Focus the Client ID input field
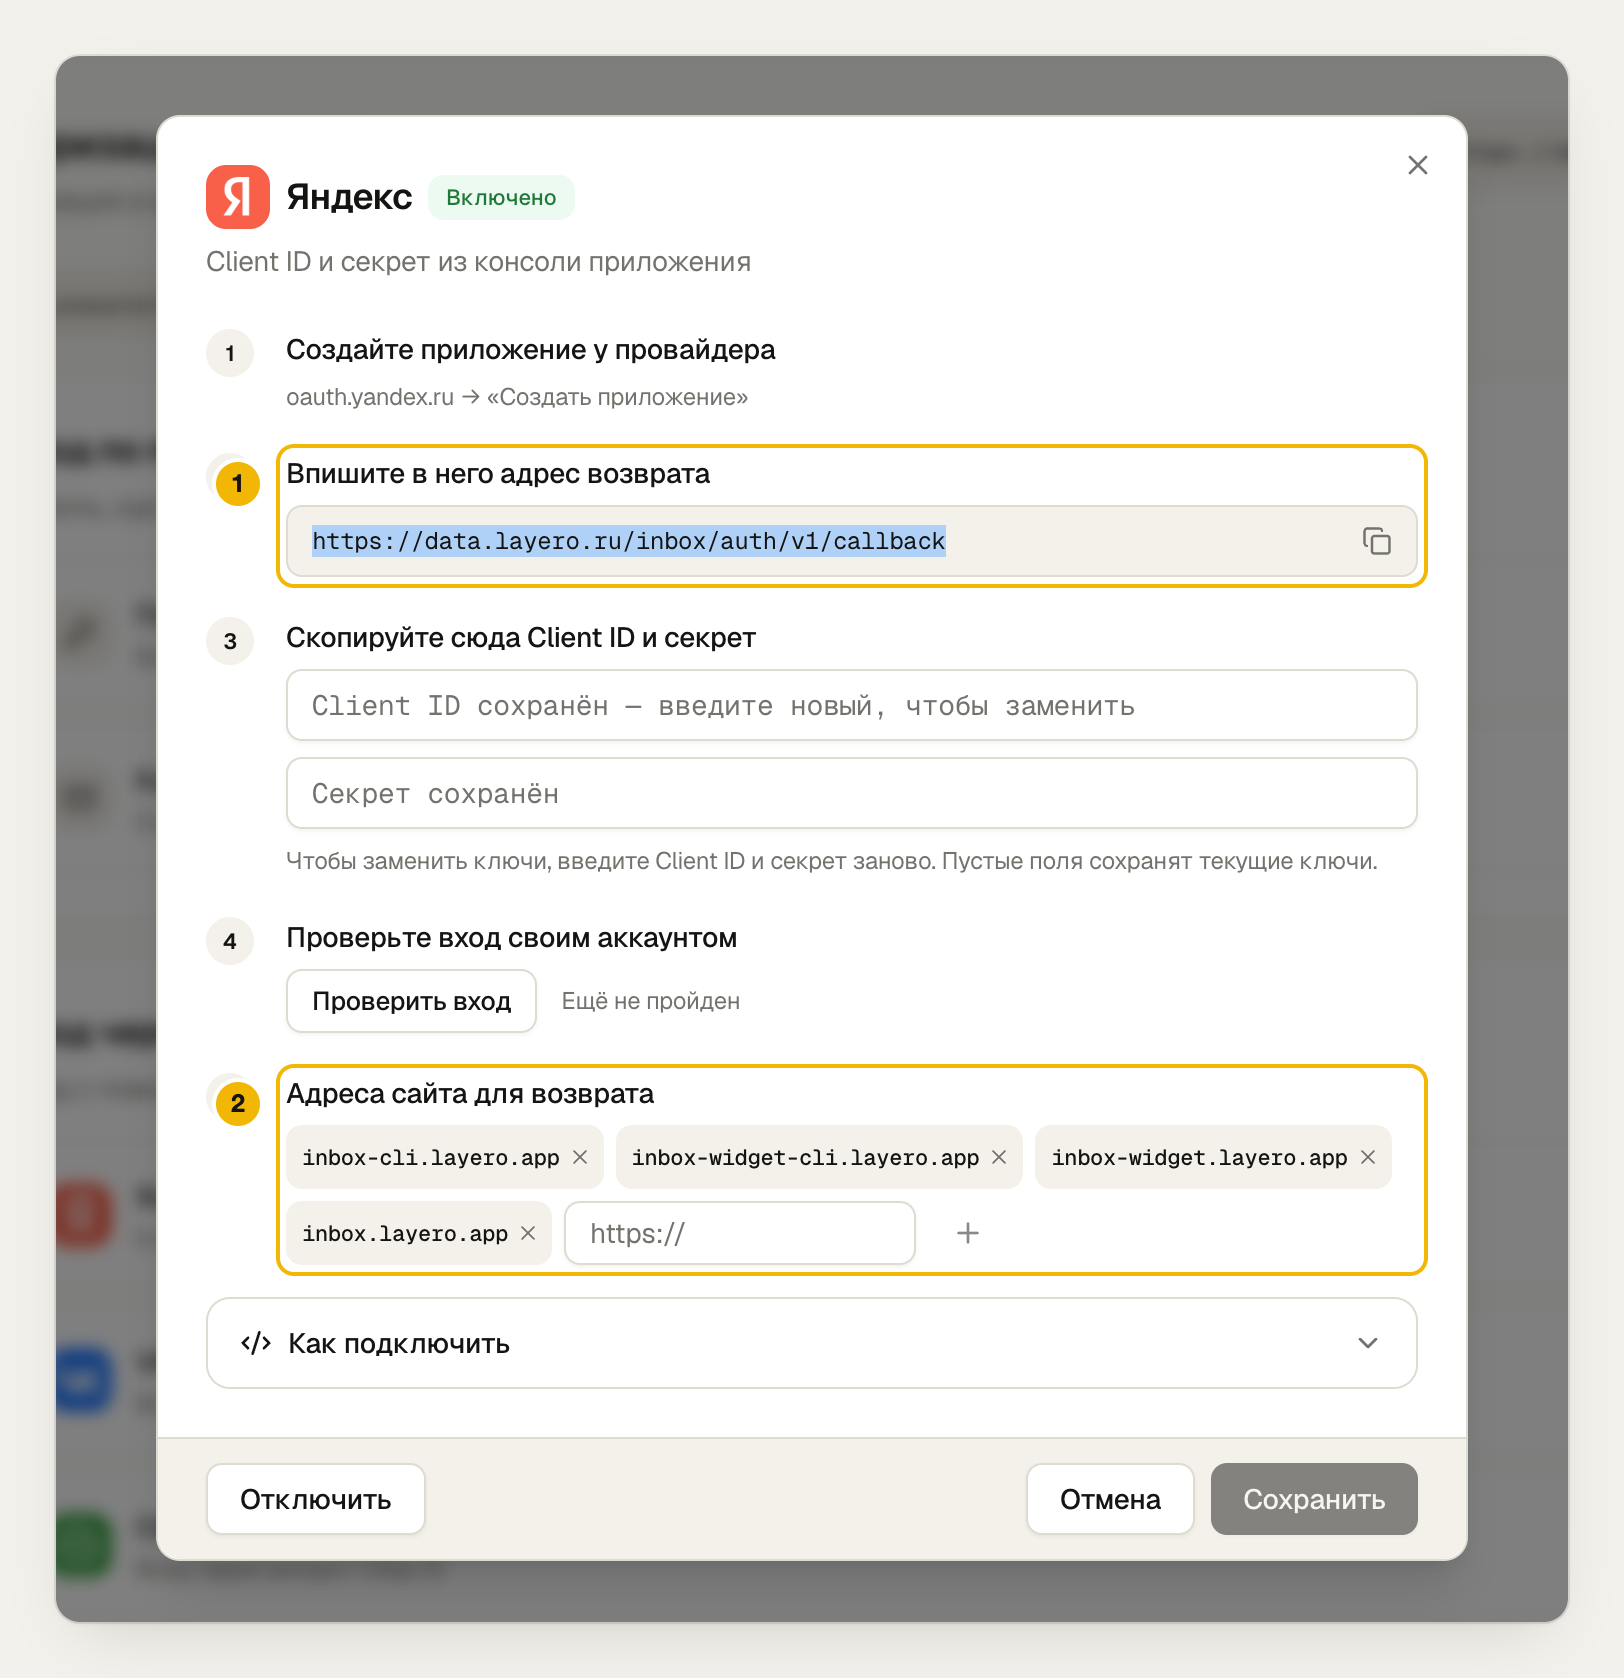Viewport: 1624px width, 1678px height. click(852, 705)
